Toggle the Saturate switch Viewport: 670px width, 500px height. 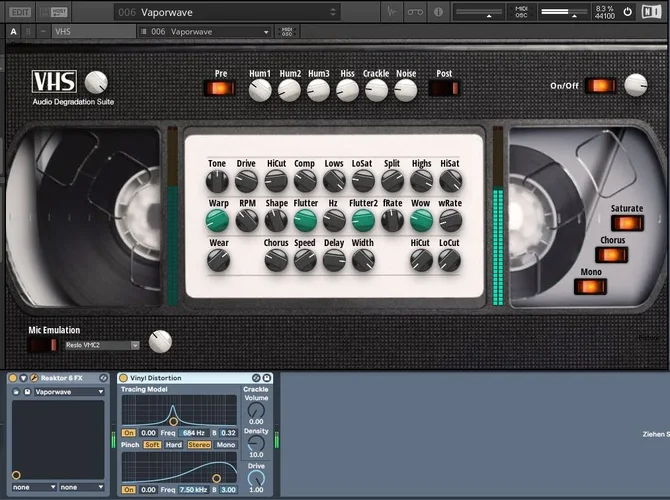[627, 223]
